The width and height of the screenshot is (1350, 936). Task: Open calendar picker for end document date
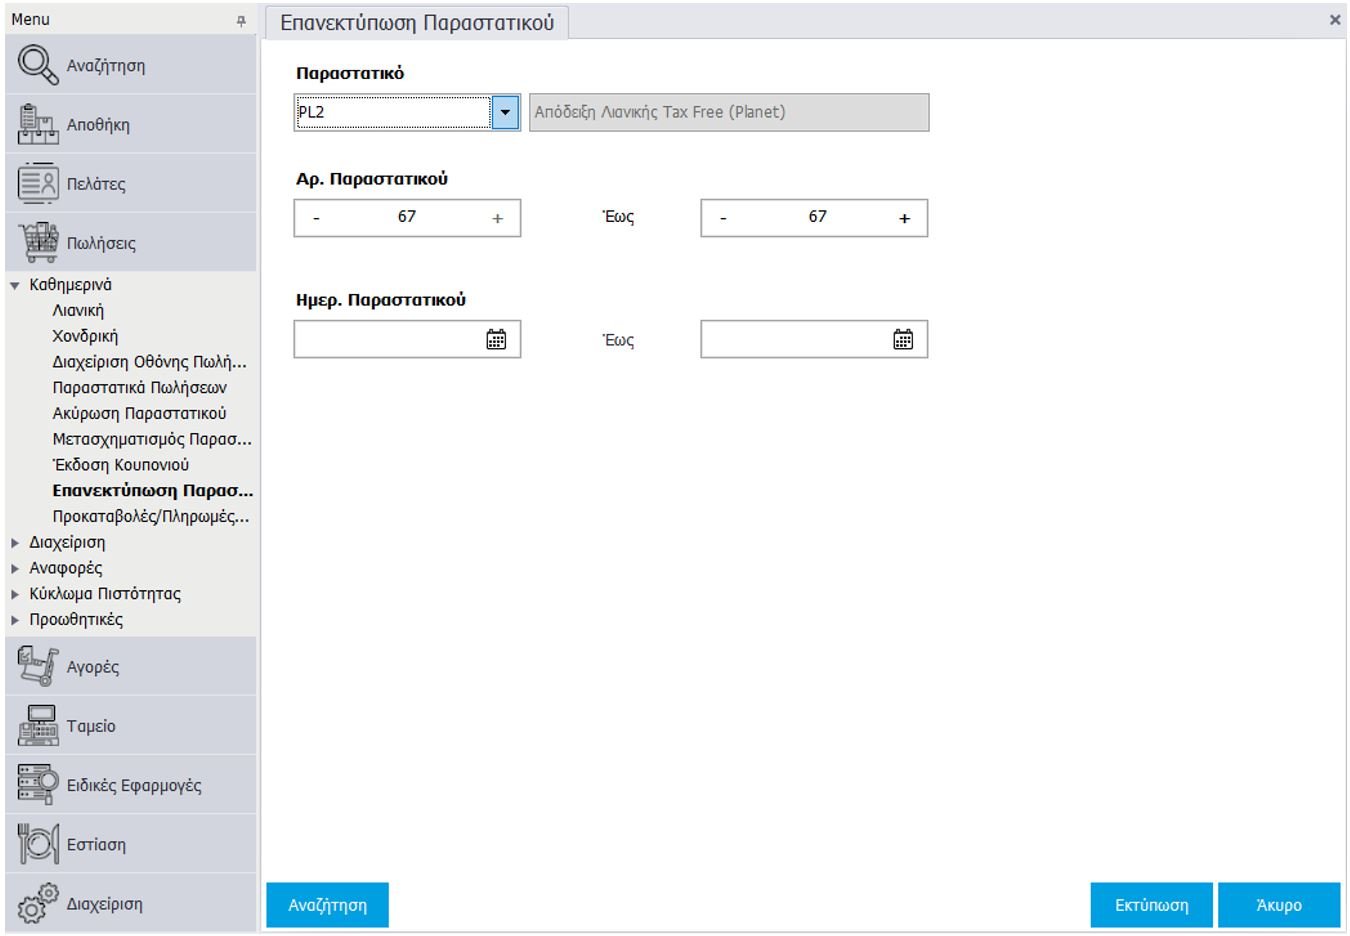[903, 340]
